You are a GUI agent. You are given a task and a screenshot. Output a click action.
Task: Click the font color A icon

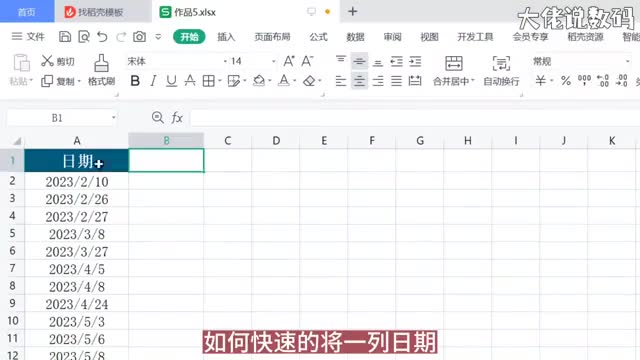click(x=284, y=80)
